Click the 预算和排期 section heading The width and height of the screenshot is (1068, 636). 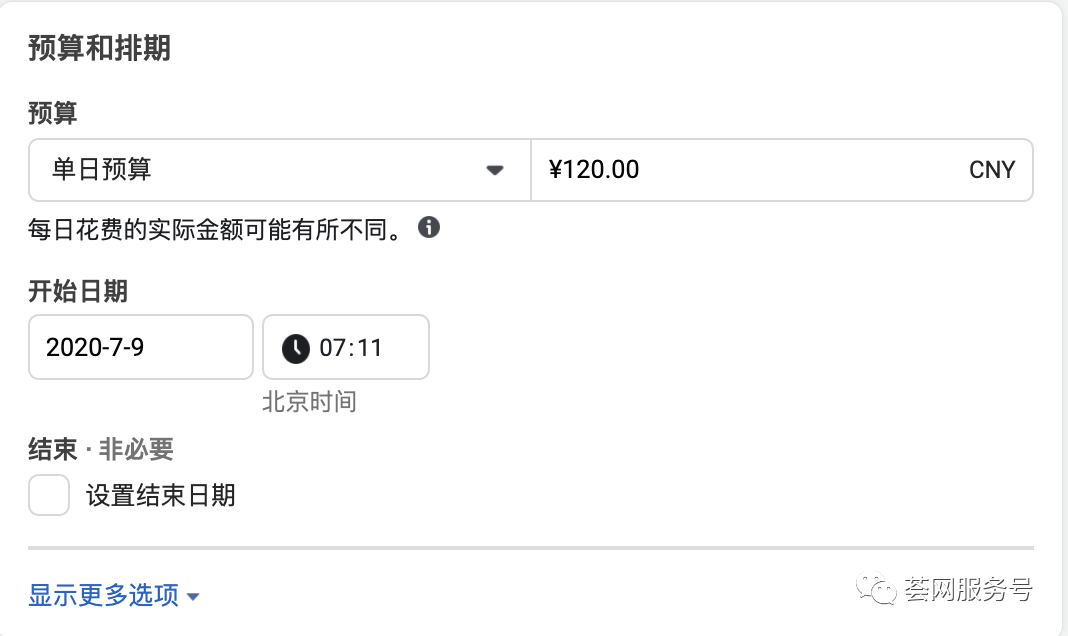coord(99,49)
